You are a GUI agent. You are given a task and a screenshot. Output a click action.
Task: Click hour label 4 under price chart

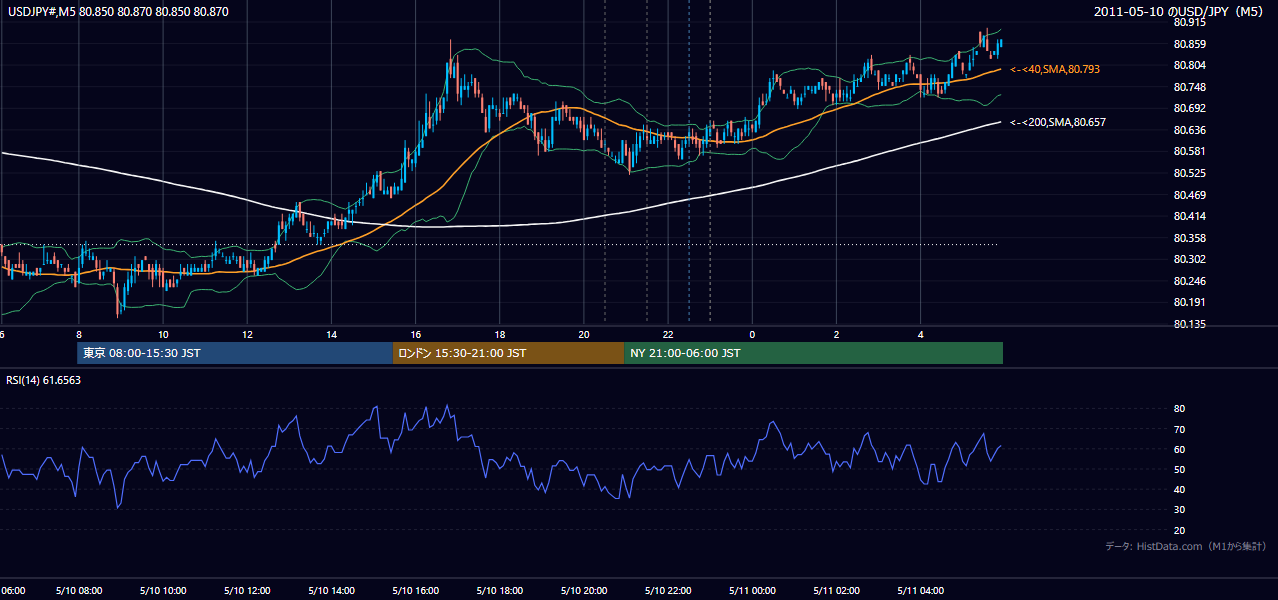(920, 334)
